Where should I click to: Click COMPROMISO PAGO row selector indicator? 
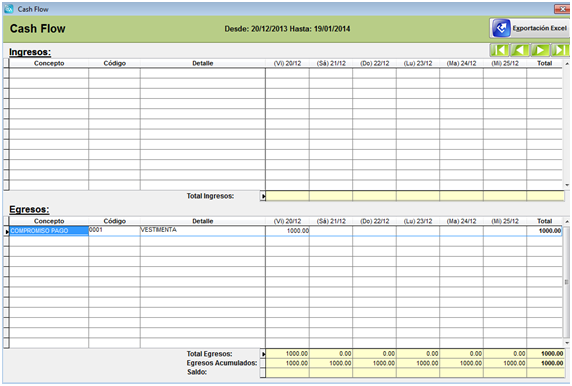click(x=6, y=231)
